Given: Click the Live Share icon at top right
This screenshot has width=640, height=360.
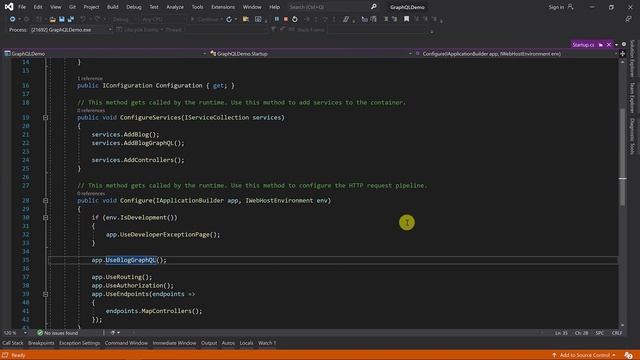Looking at the screenshot, I should coord(628,19).
